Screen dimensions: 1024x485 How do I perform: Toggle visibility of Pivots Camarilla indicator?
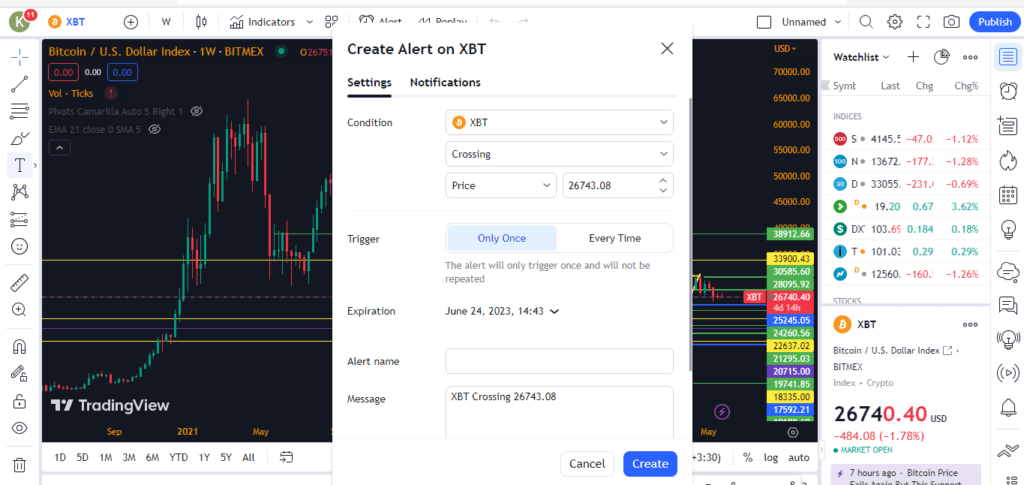[197, 111]
